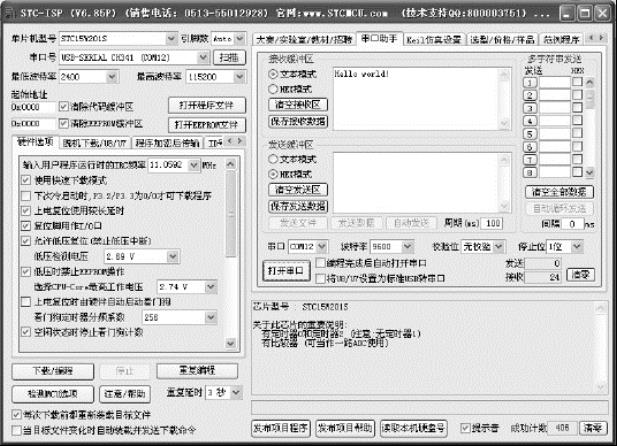The width and height of the screenshot is (617, 446).
Task: Click multi-string send button 7
Action: coord(530,160)
